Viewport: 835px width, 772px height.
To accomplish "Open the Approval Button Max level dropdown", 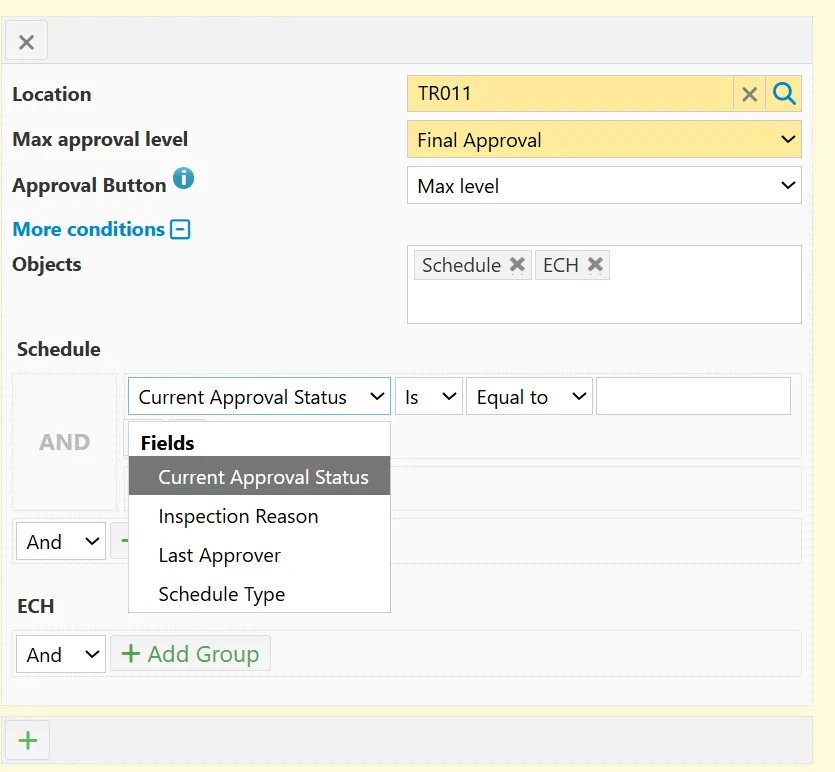I will pos(604,185).
